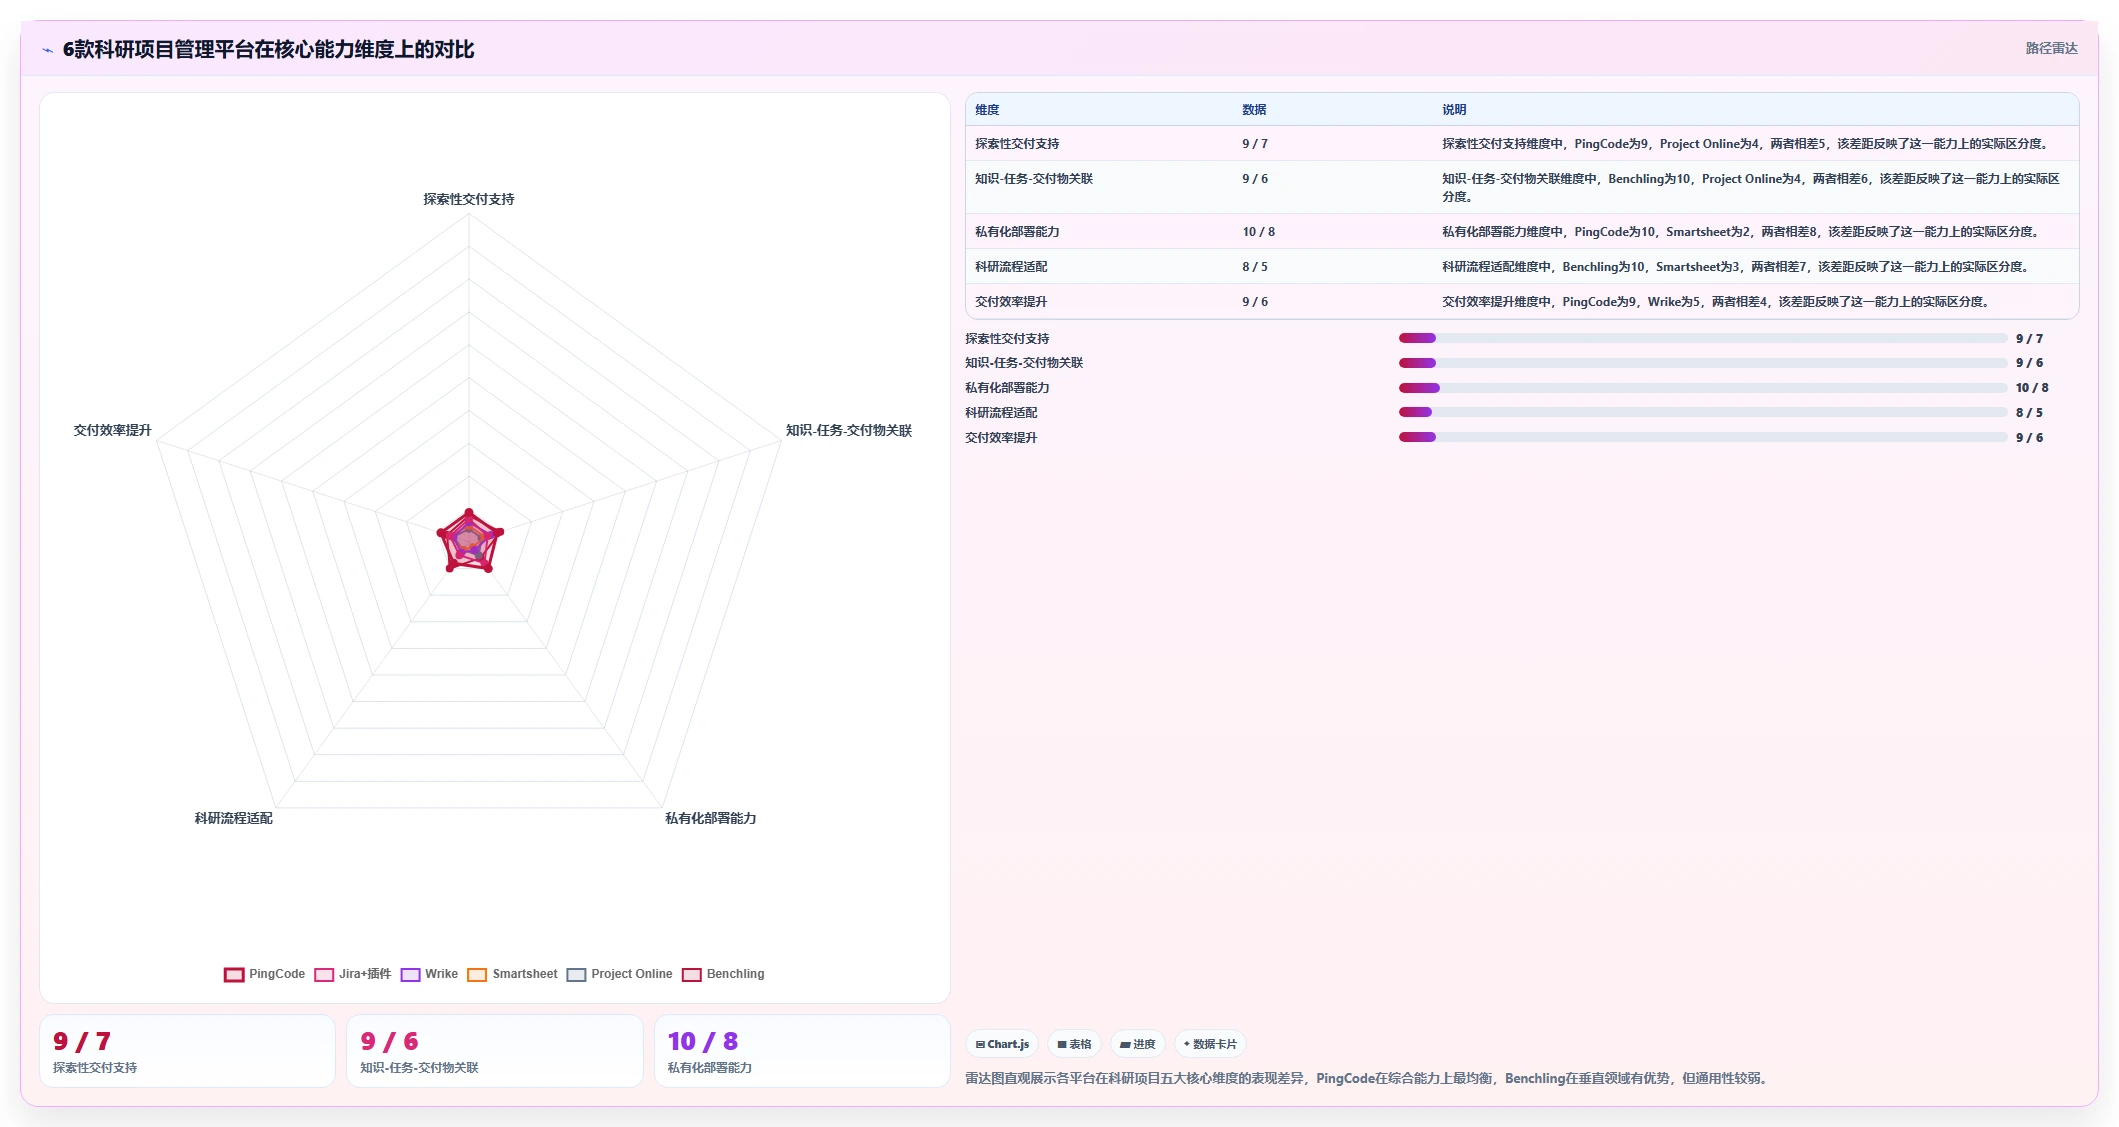
Task: Click the radar polygon at chart center
Action: click(469, 542)
